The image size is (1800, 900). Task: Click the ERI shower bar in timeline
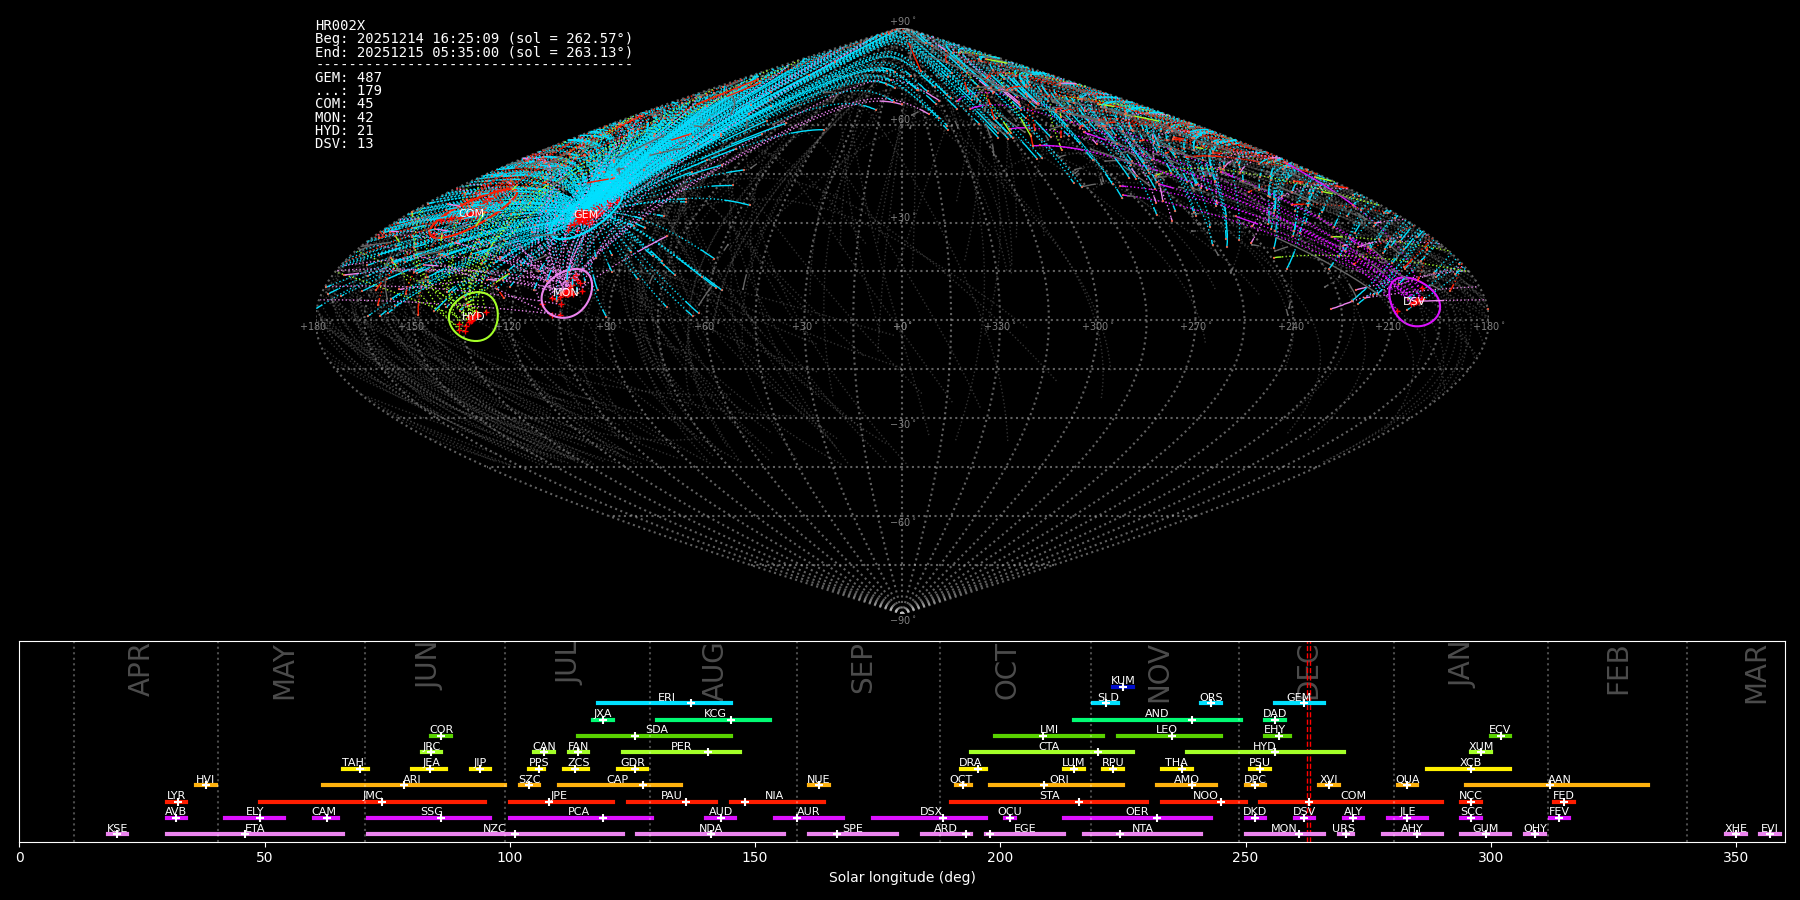pos(664,703)
